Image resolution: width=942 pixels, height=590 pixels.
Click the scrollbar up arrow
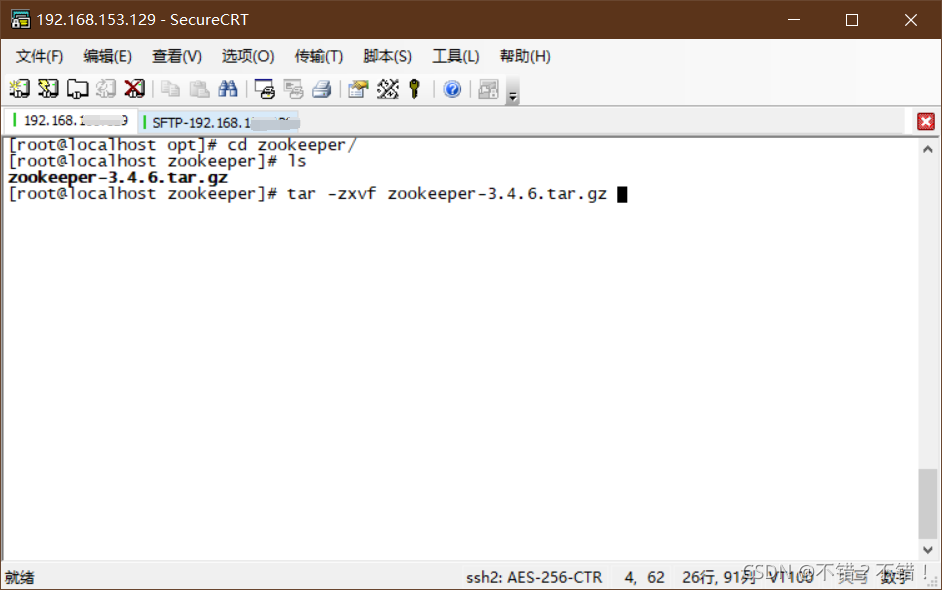point(928,149)
